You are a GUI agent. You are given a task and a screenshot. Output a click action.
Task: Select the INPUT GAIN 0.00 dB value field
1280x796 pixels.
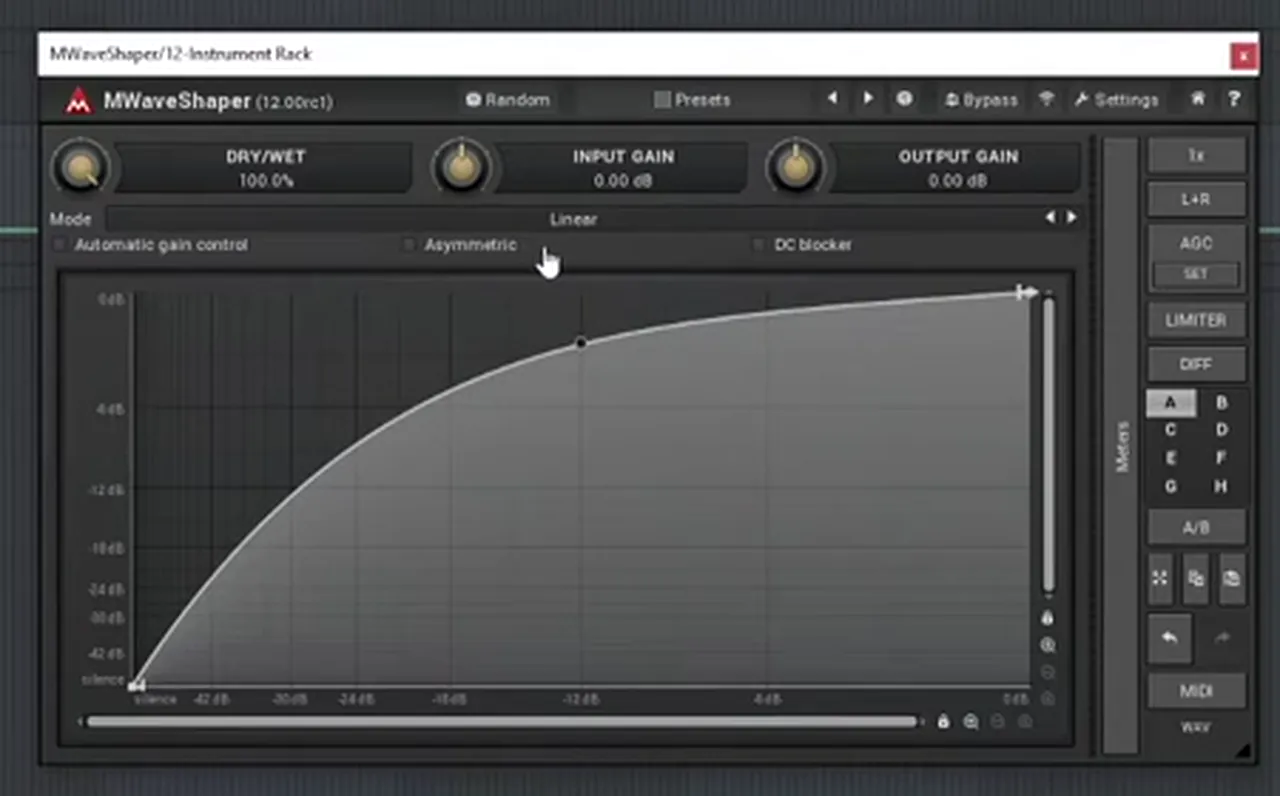pos(623,168)
